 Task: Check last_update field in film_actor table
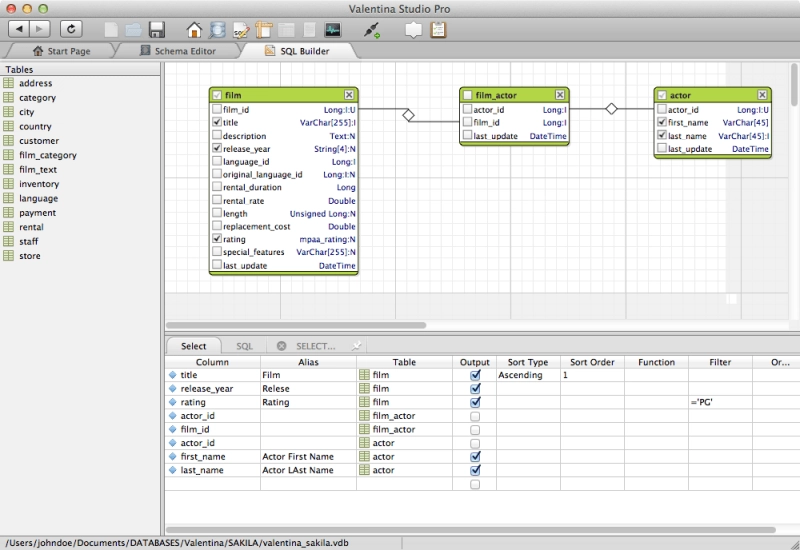pyautogui.click(x=467, y=135)
